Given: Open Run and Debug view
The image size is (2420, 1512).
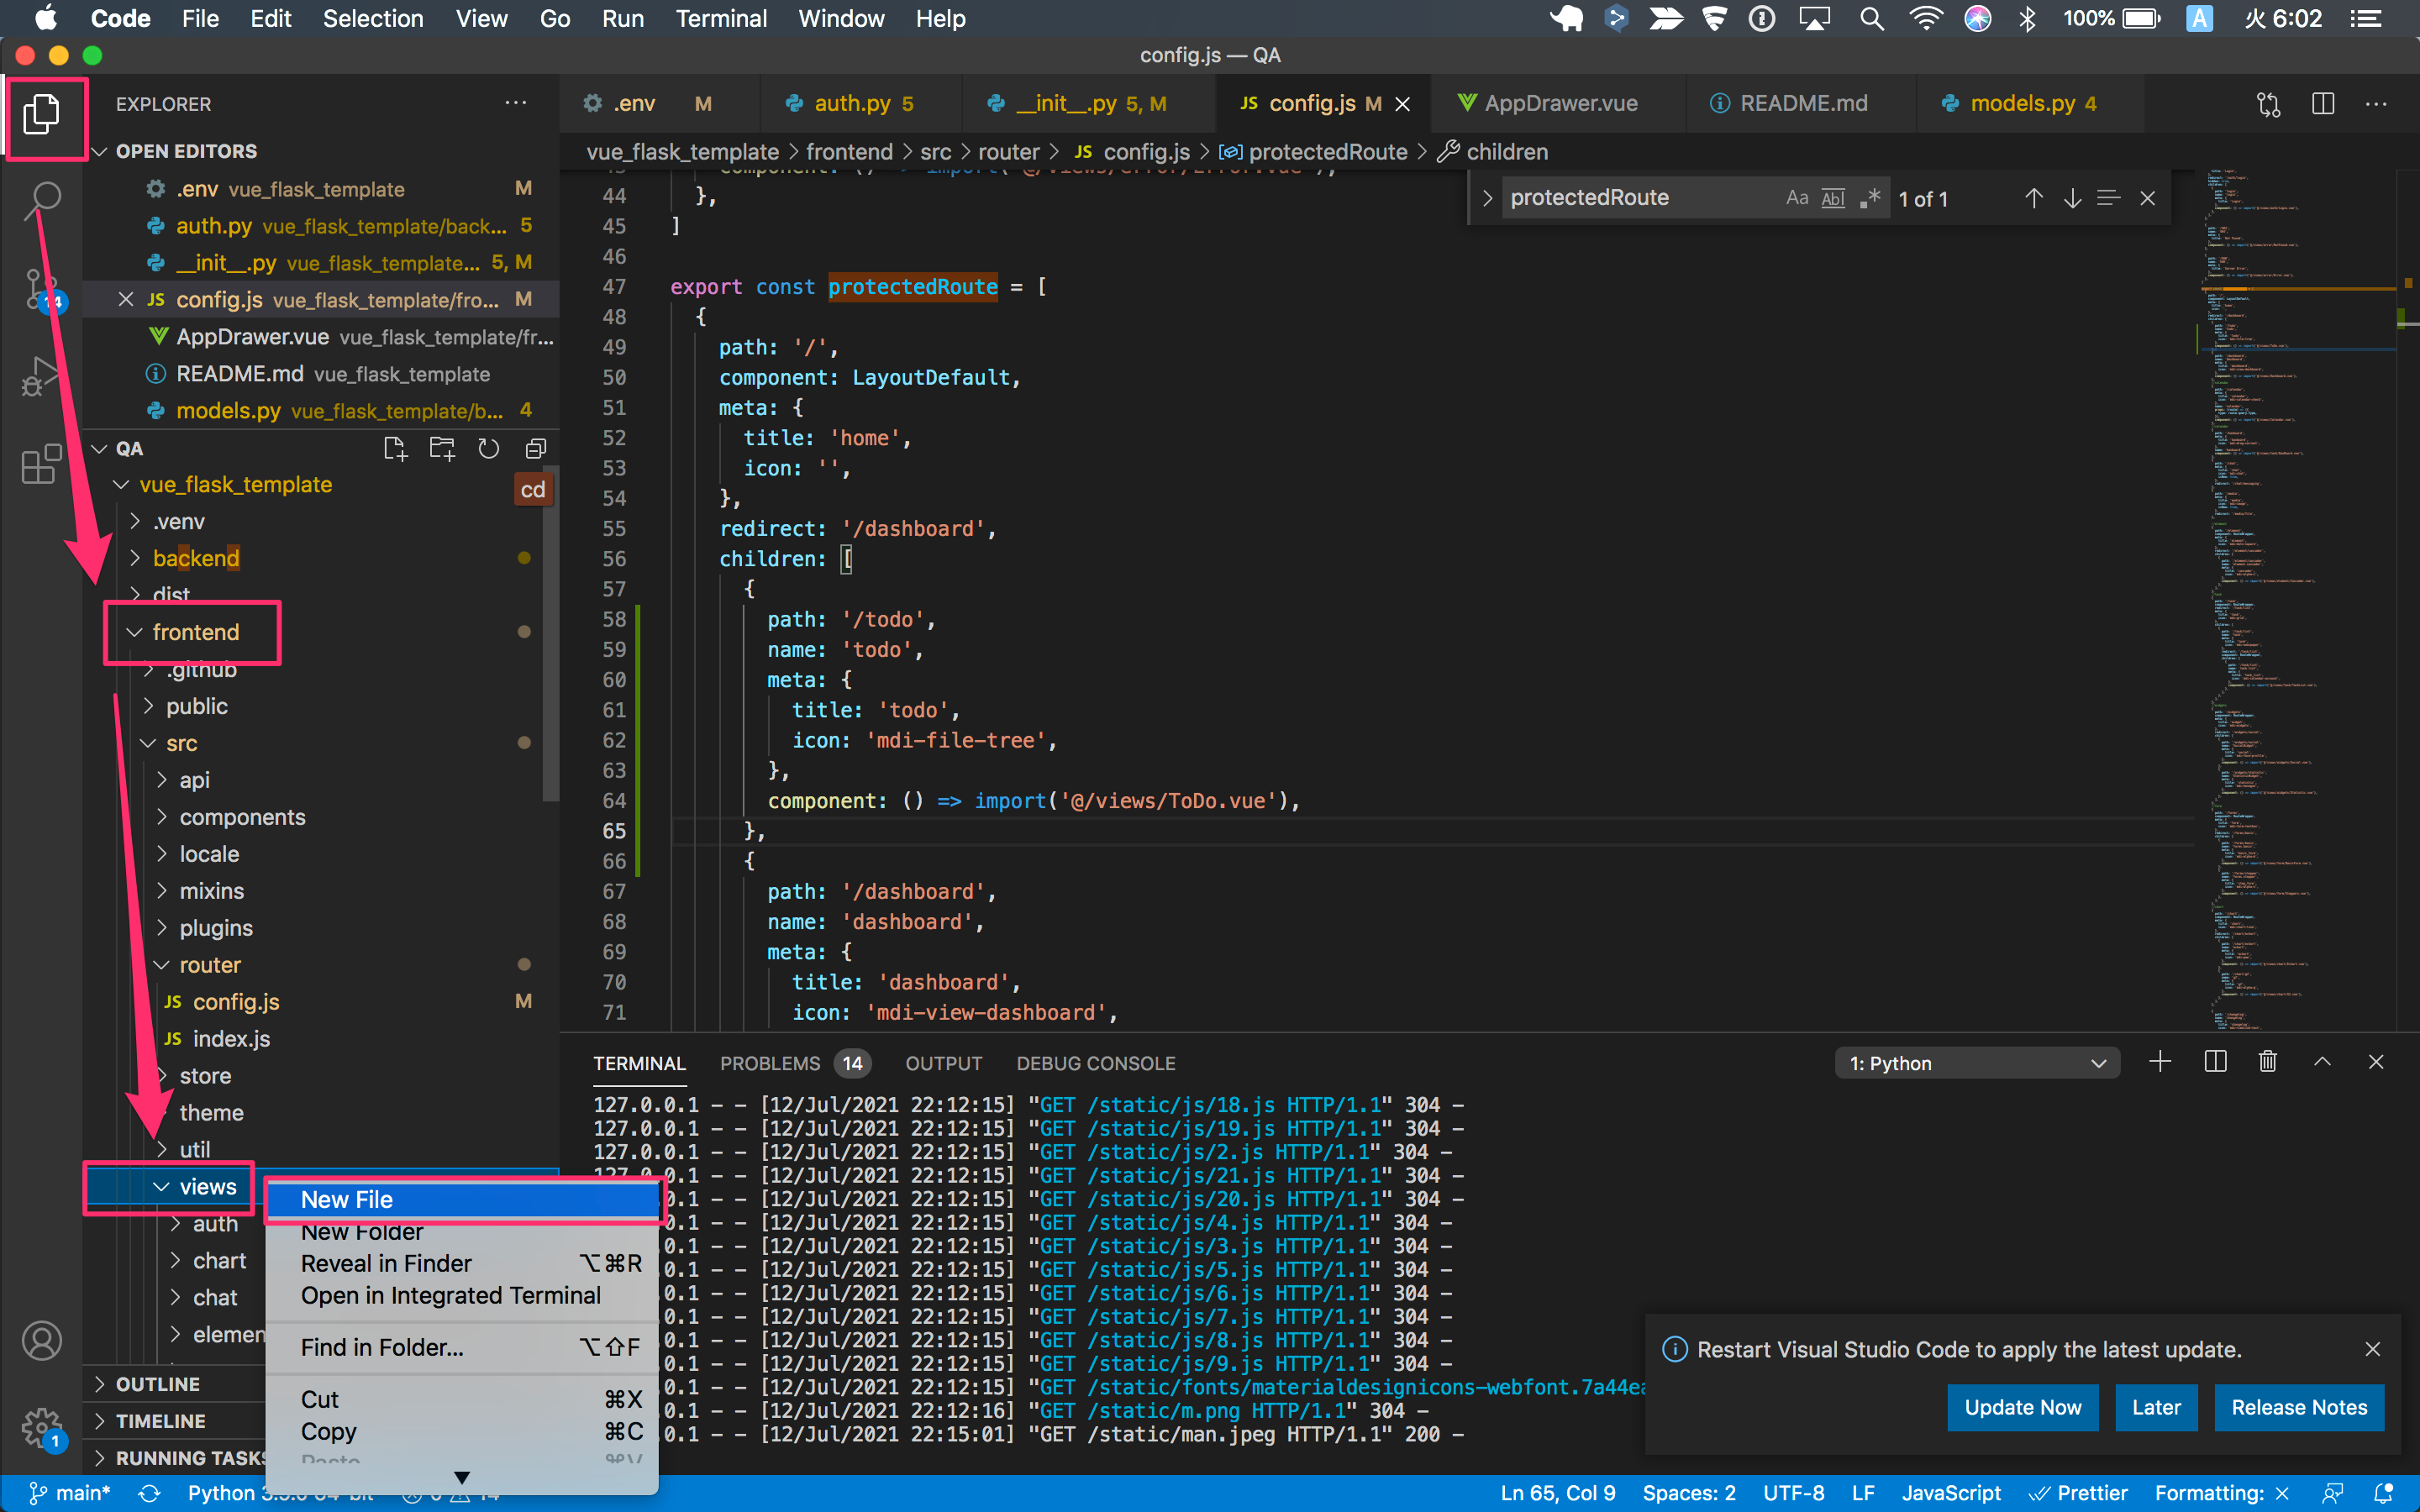Looking at the screenshot, I should pos(42,376).
